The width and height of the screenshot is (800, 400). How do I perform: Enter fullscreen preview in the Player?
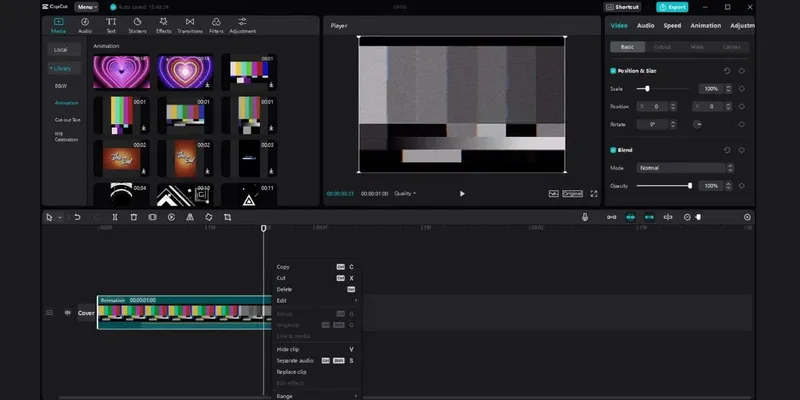pyautogui.click(x=594, y=193)
